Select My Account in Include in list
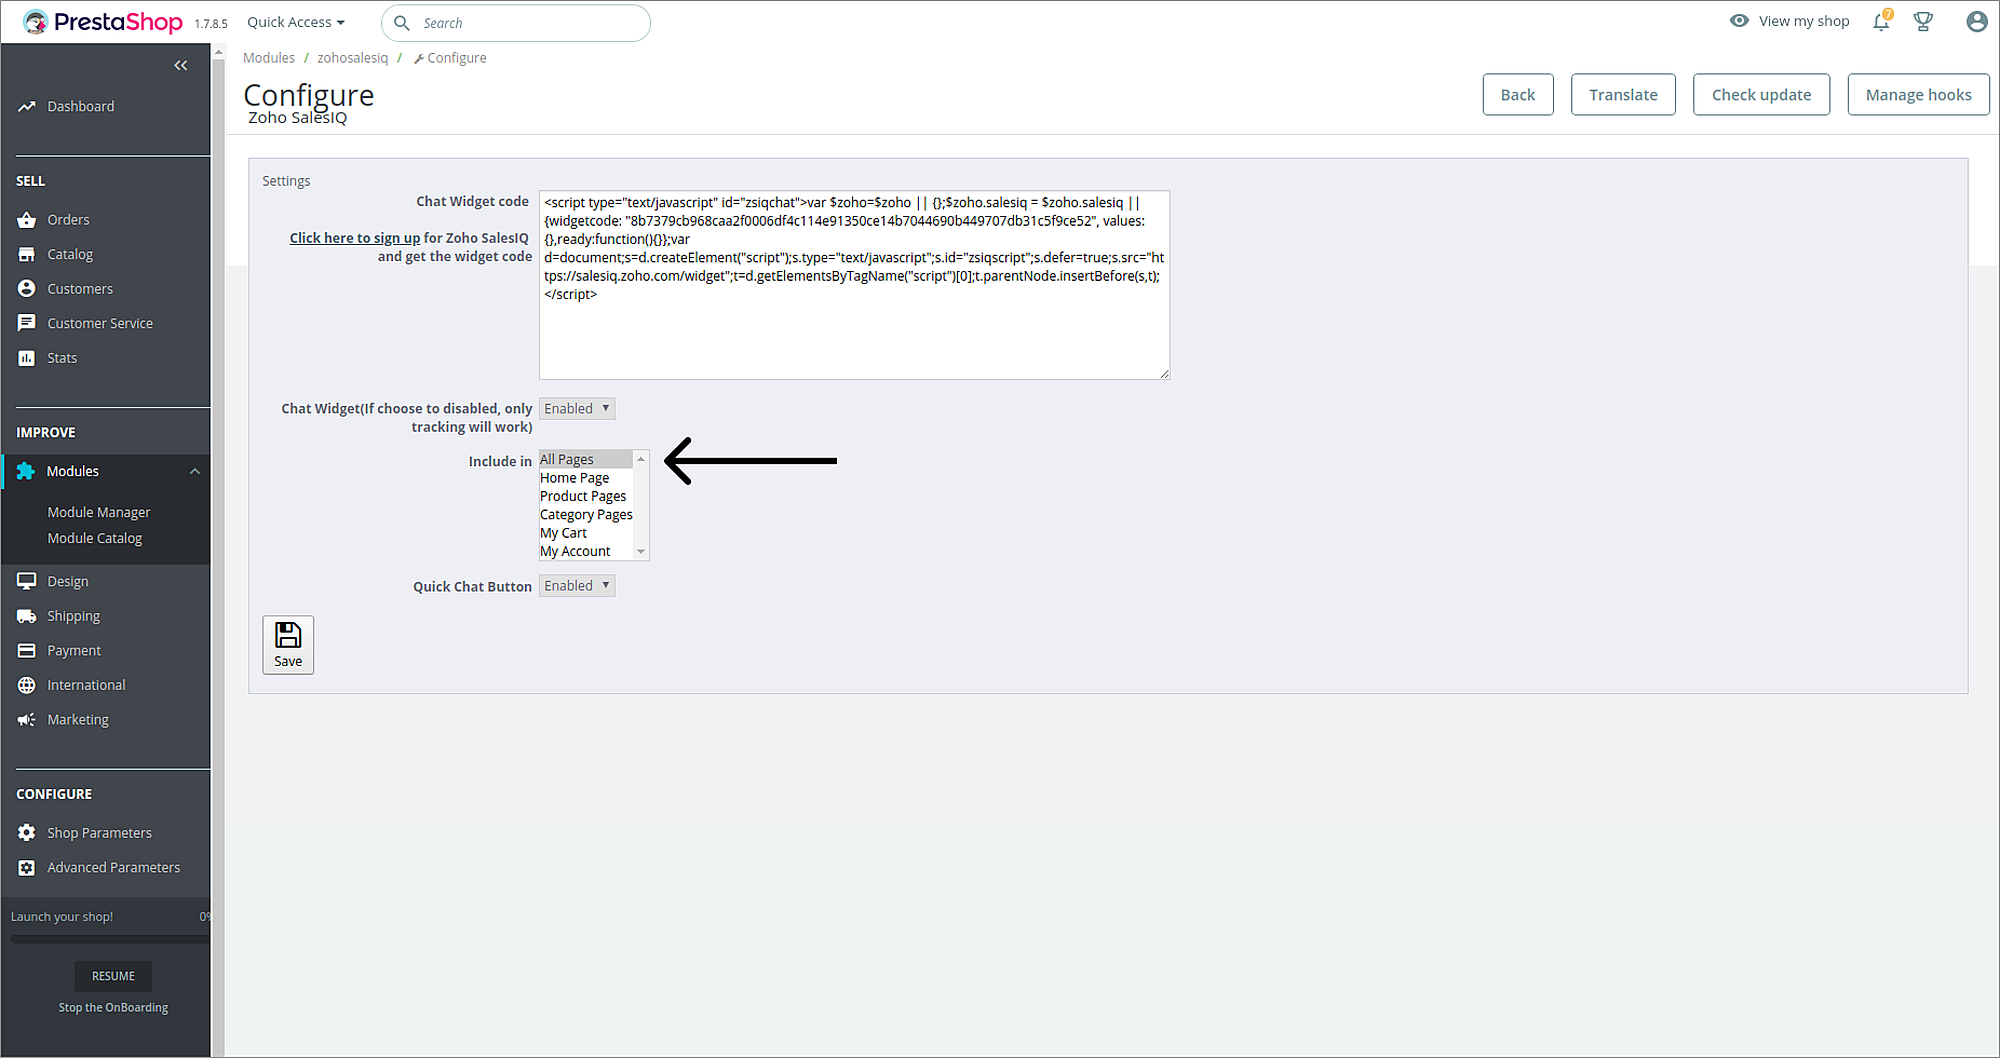 tap(585, 551)
